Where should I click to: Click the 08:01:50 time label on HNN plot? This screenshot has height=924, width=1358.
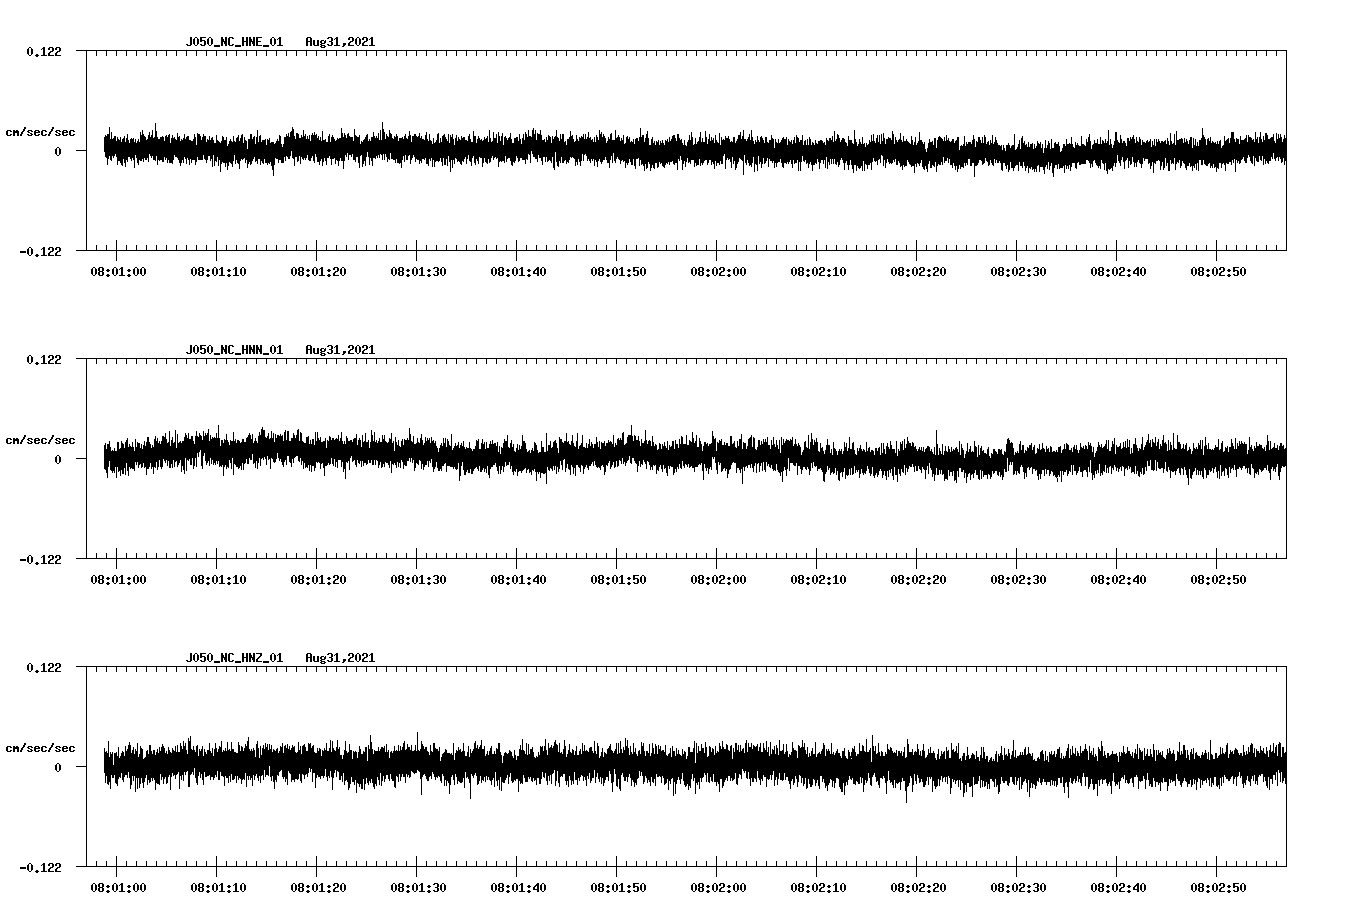[x=618, y=580]
